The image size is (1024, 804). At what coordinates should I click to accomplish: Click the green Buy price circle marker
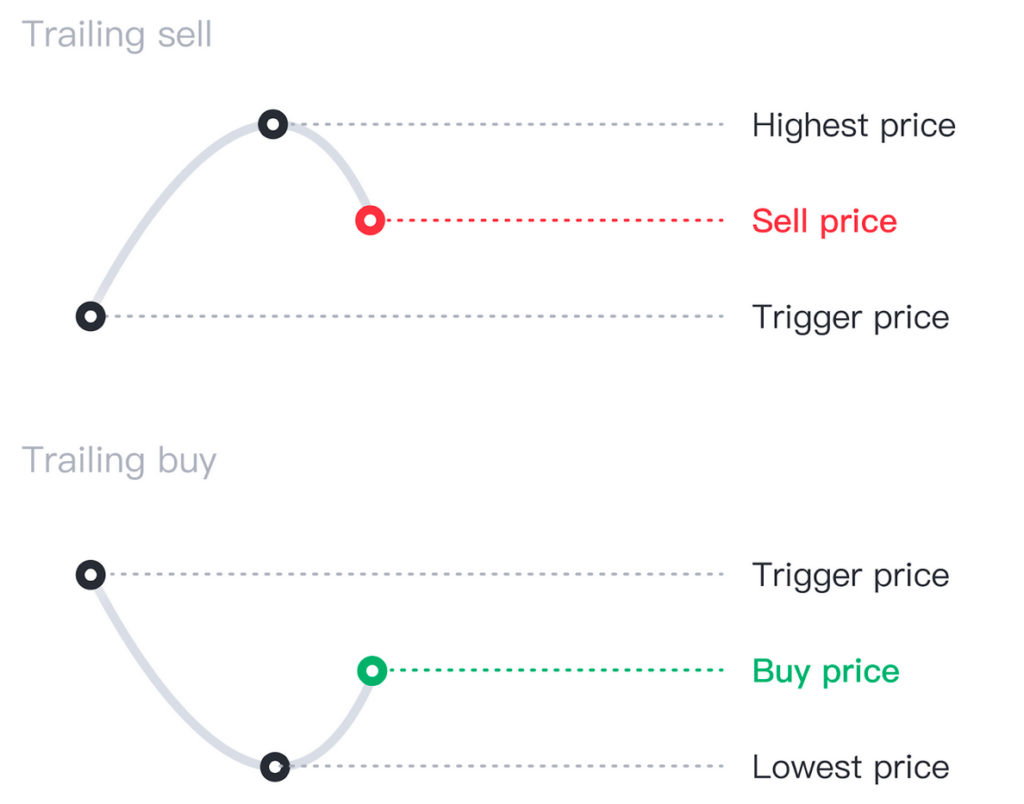pyautogui.click(x=372, y=670)
